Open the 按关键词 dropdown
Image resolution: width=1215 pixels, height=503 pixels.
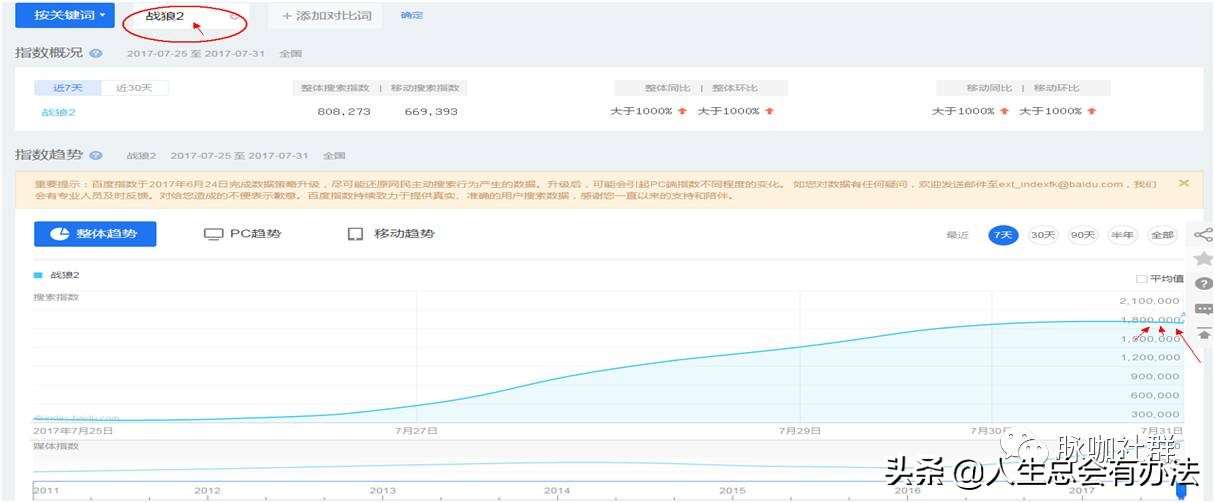coord(65,15)
